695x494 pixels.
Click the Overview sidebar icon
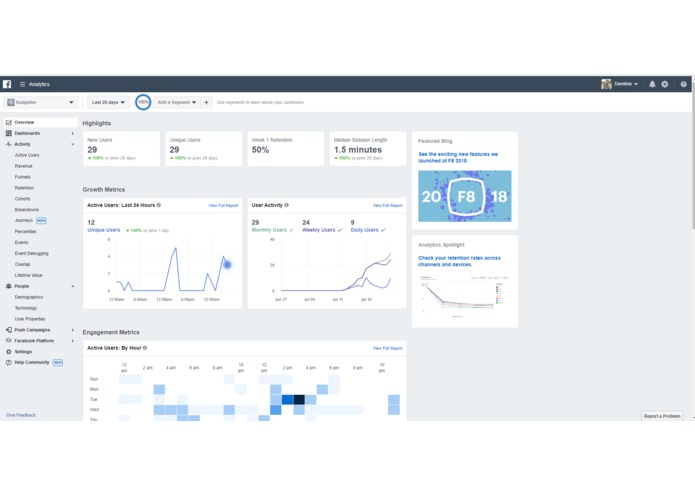(8, 122)
